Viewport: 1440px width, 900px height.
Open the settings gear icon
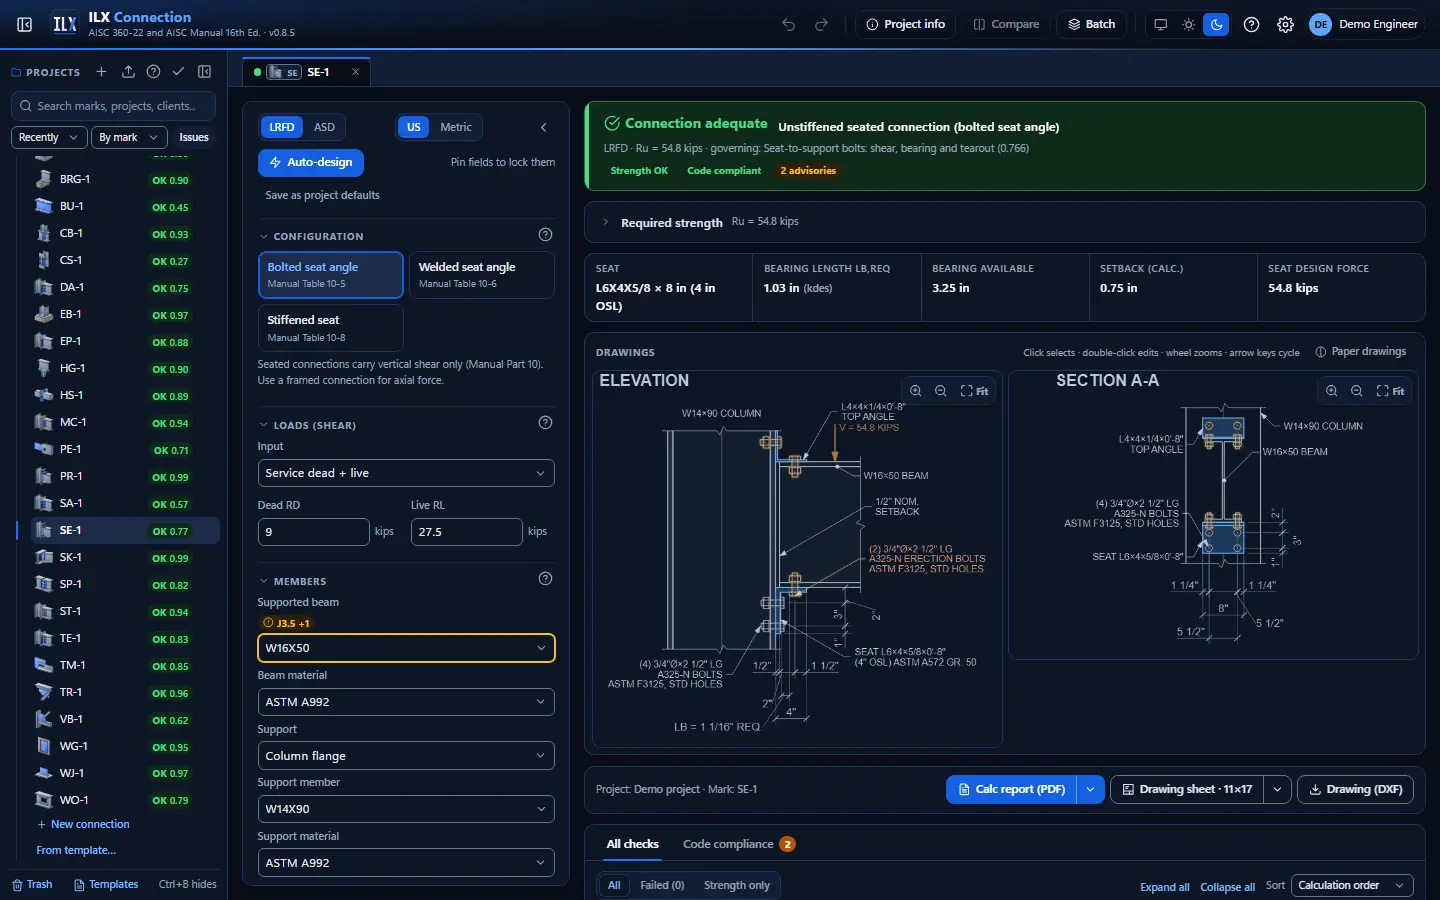pyautogui.click(x=1286, y=24)
